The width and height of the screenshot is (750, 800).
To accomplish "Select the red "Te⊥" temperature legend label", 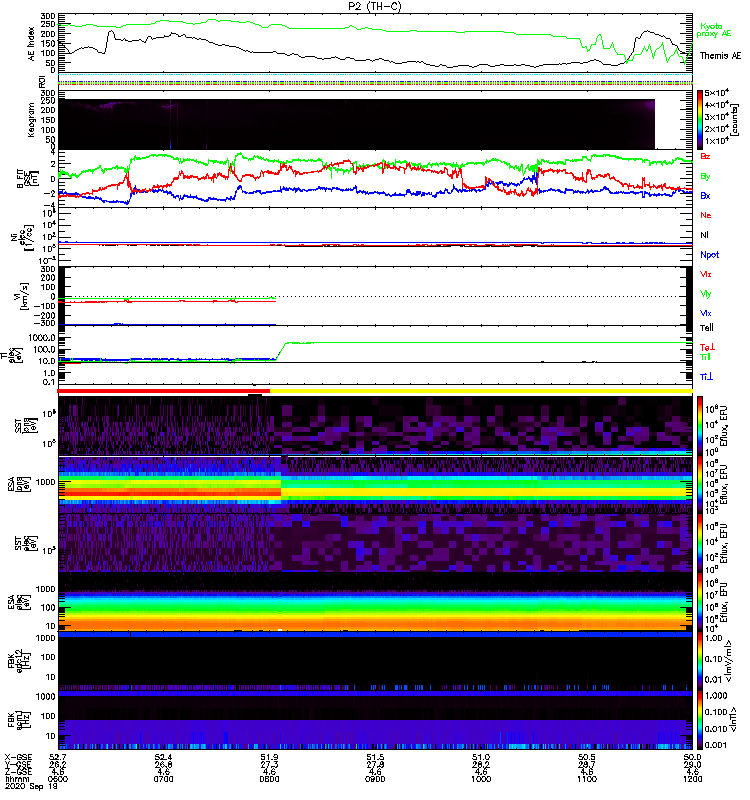I will (x=707, y=347).
